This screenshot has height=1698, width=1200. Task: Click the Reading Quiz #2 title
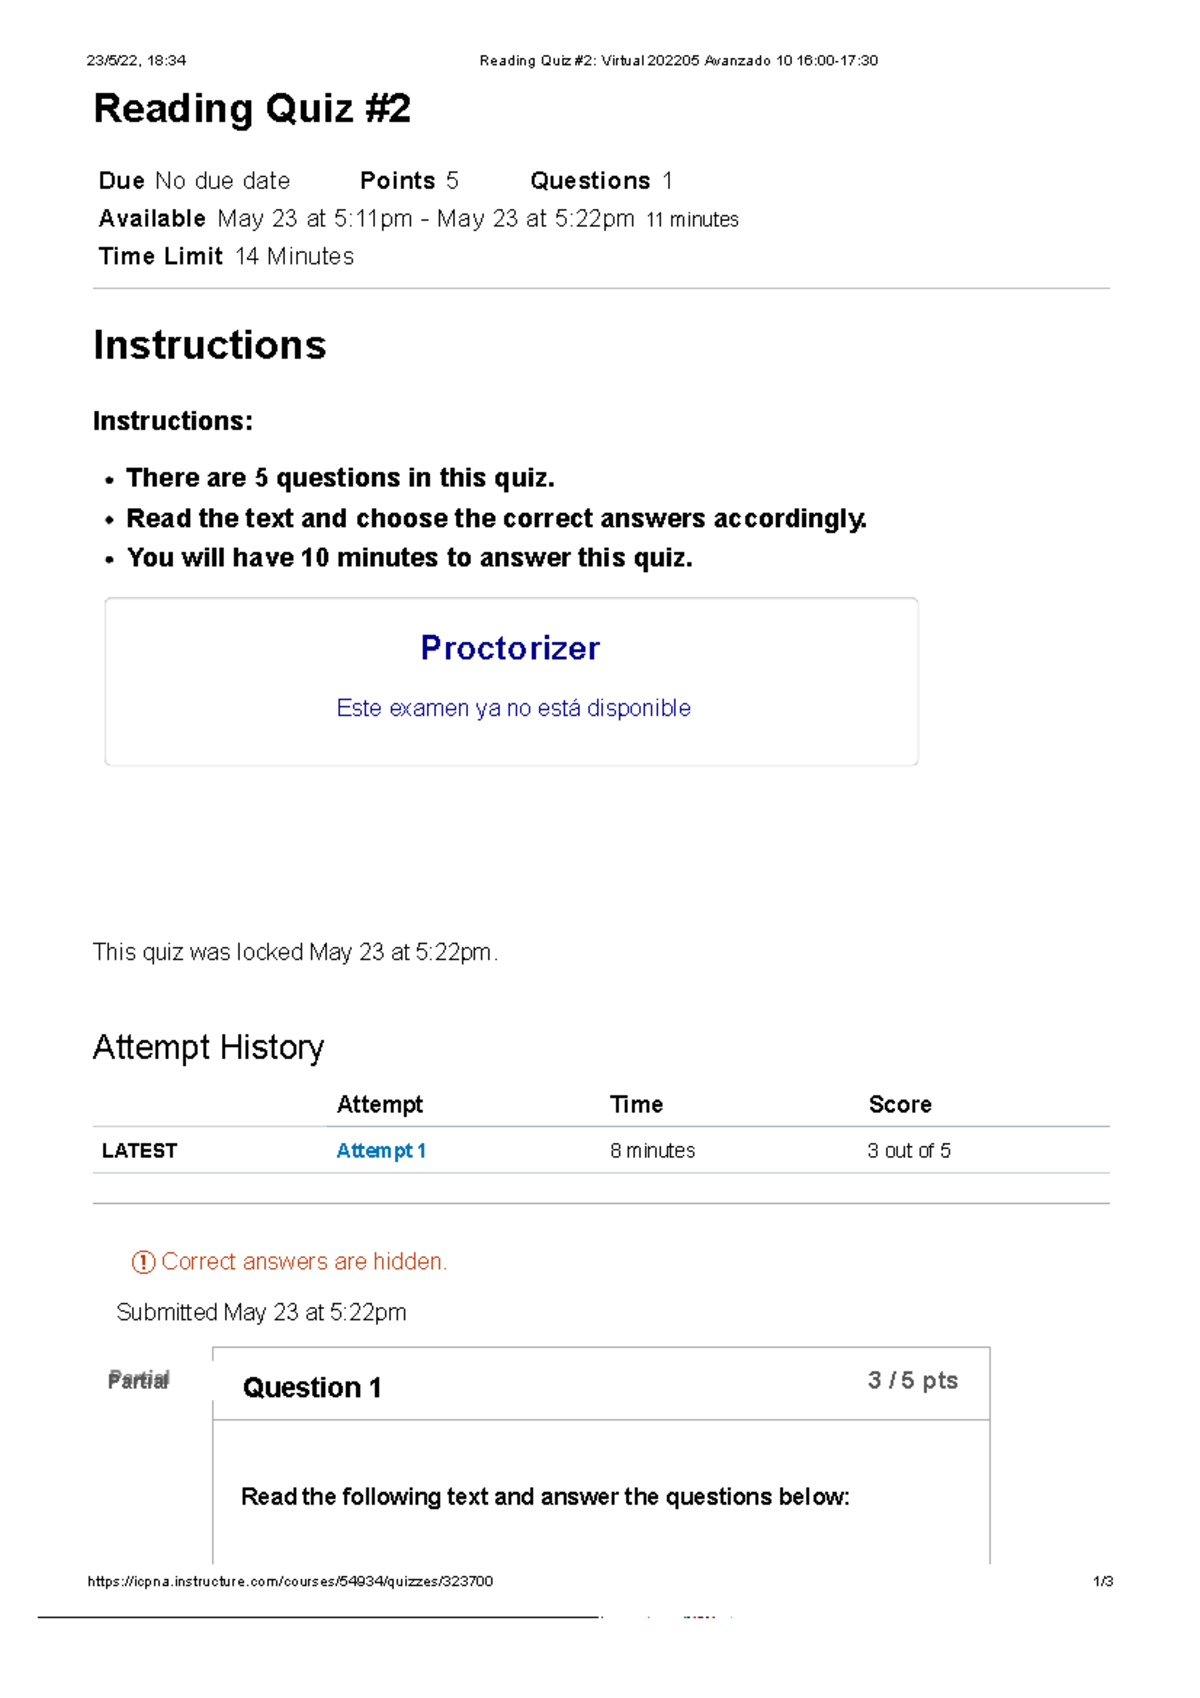[x=252, y=108]
